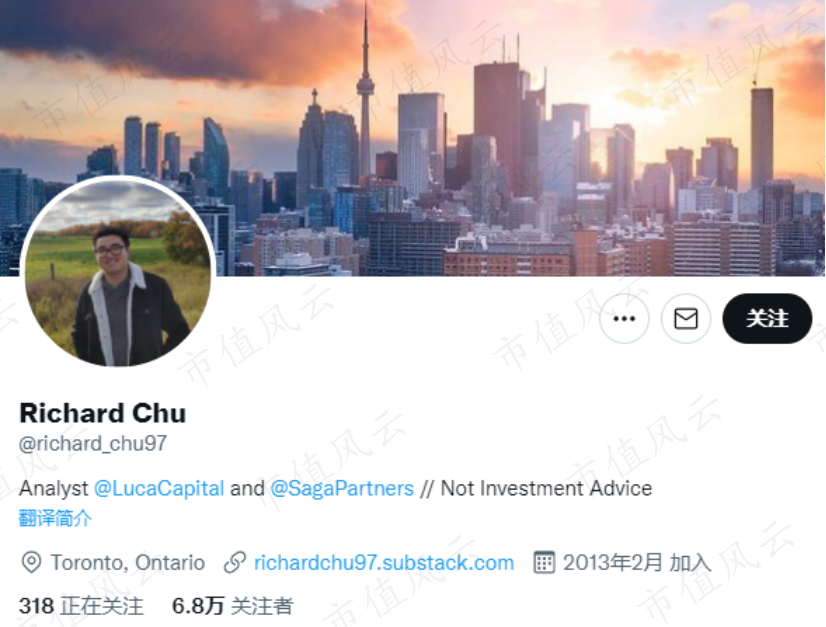Click 翻译简介 to translate the bio
This screenshot has width=826, height=627.
tap(55, 518)
